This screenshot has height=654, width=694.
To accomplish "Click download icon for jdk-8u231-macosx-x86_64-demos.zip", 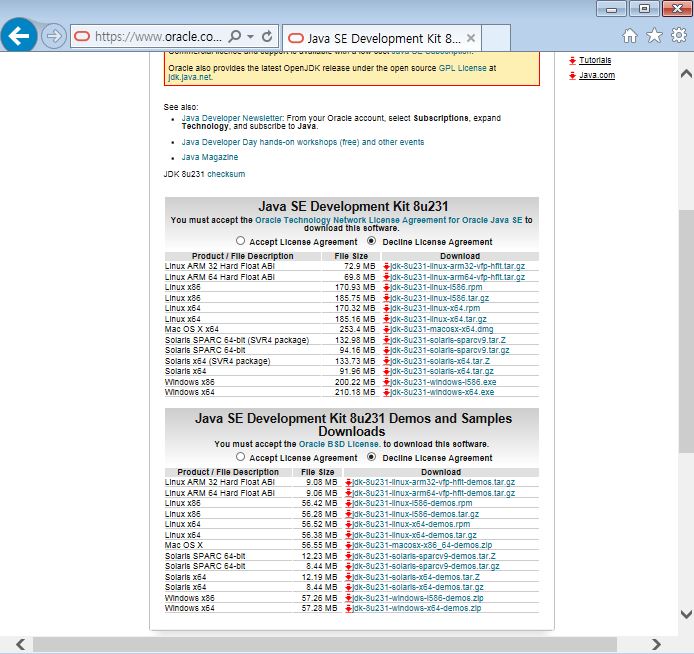I will 349,546.
